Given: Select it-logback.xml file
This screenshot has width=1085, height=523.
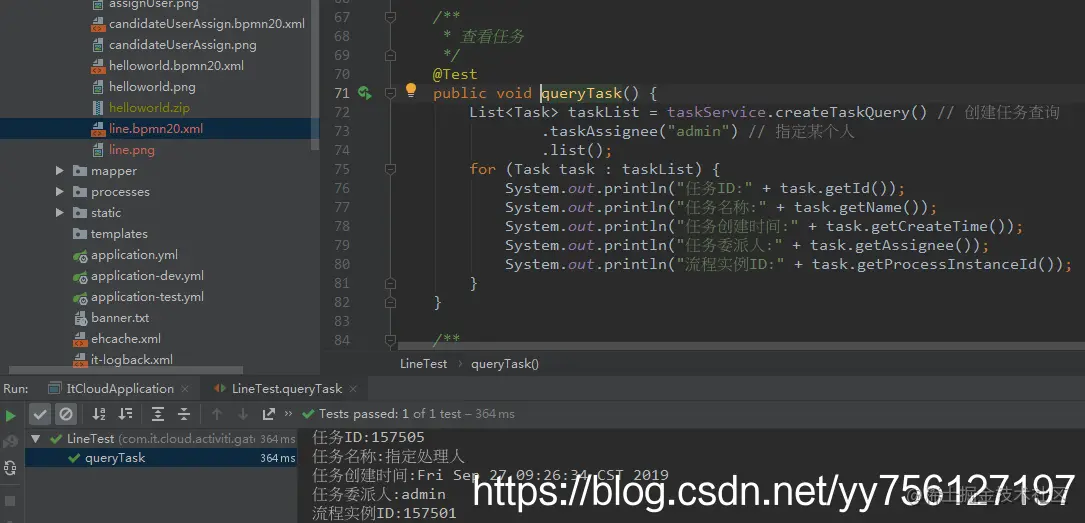Looking at the screenshot, I should pos(132,359).
